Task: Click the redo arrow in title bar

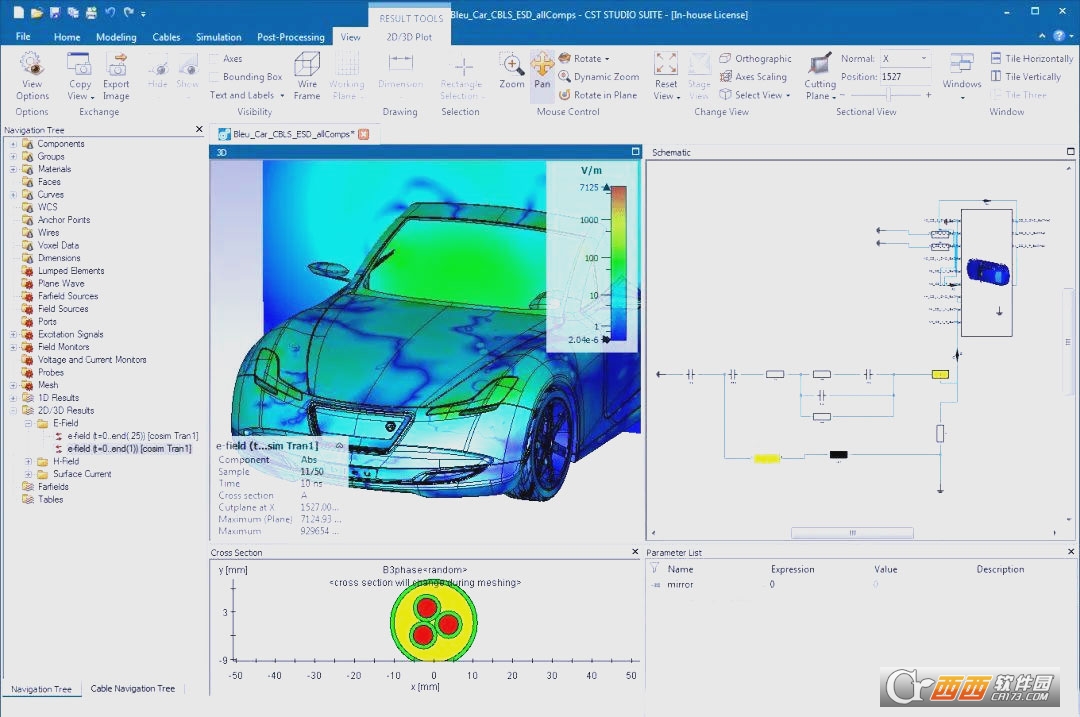Action: [x=129, y=12]
